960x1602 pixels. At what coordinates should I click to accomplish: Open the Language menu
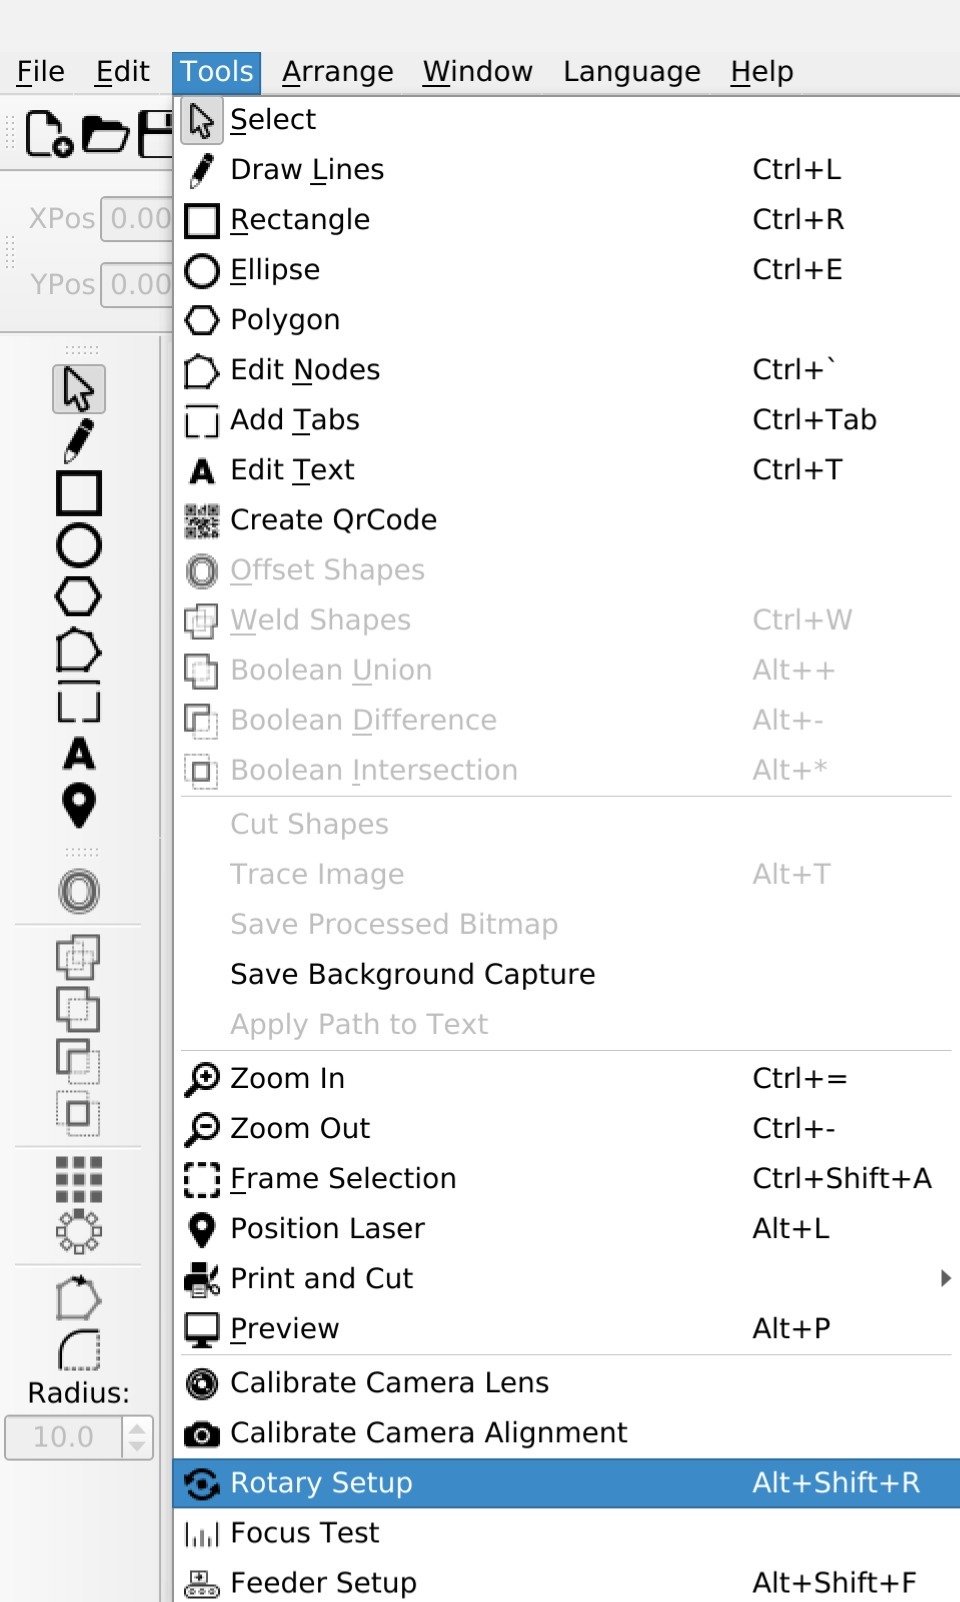tap(632, 72)
